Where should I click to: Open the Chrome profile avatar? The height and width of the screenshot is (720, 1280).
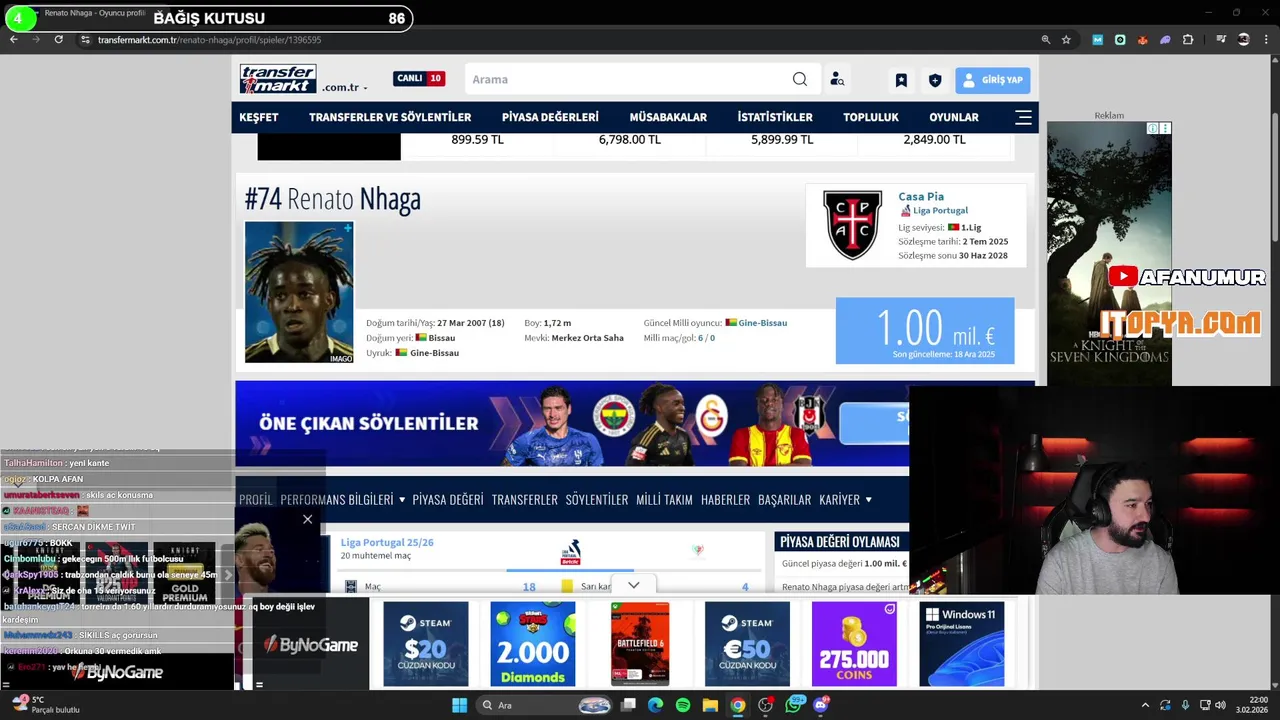pyautogui.click(x=1243, y=40)
